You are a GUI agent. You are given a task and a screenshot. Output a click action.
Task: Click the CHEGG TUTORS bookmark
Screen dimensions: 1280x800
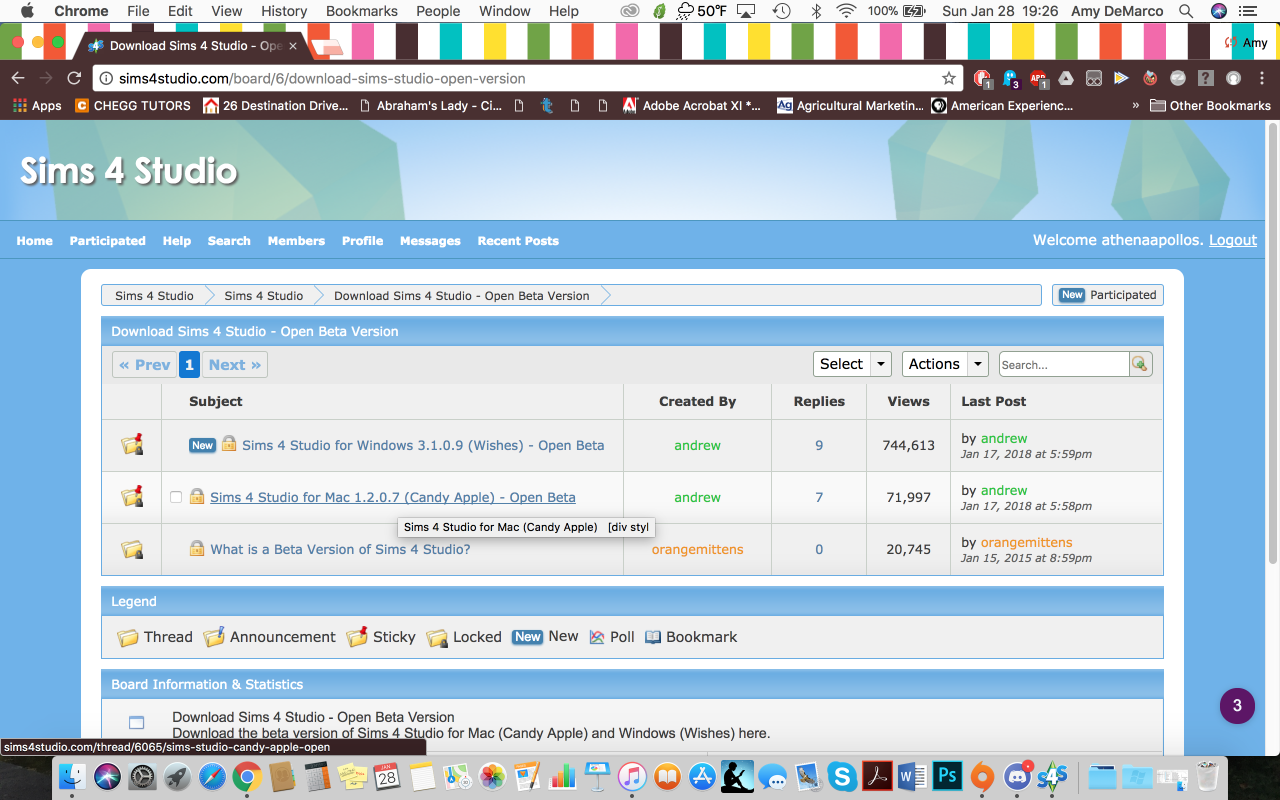[132, 105]
